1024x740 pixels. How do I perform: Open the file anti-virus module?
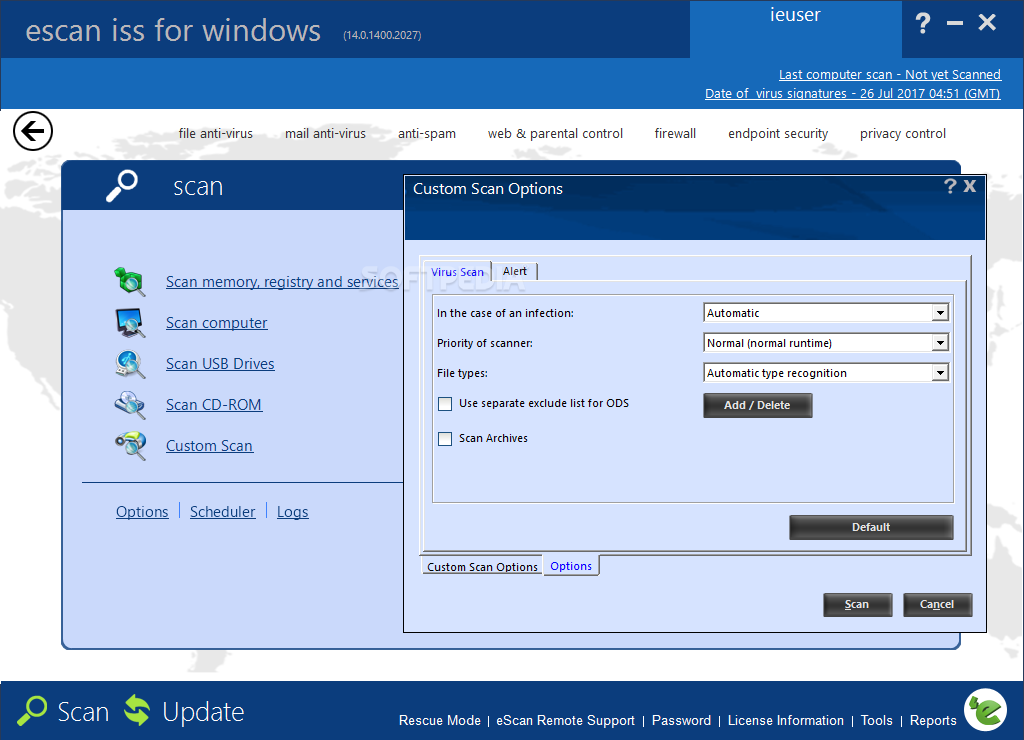[x=216, y=133]
